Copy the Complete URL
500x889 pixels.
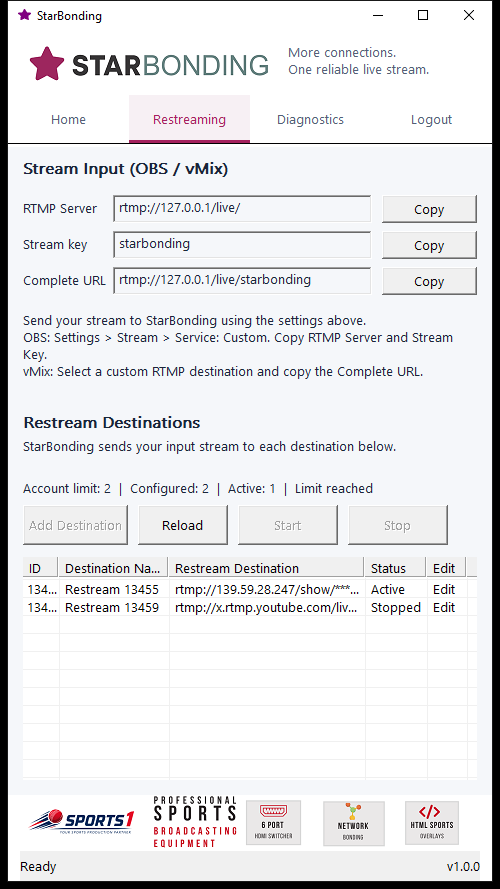tap(429, 281)
